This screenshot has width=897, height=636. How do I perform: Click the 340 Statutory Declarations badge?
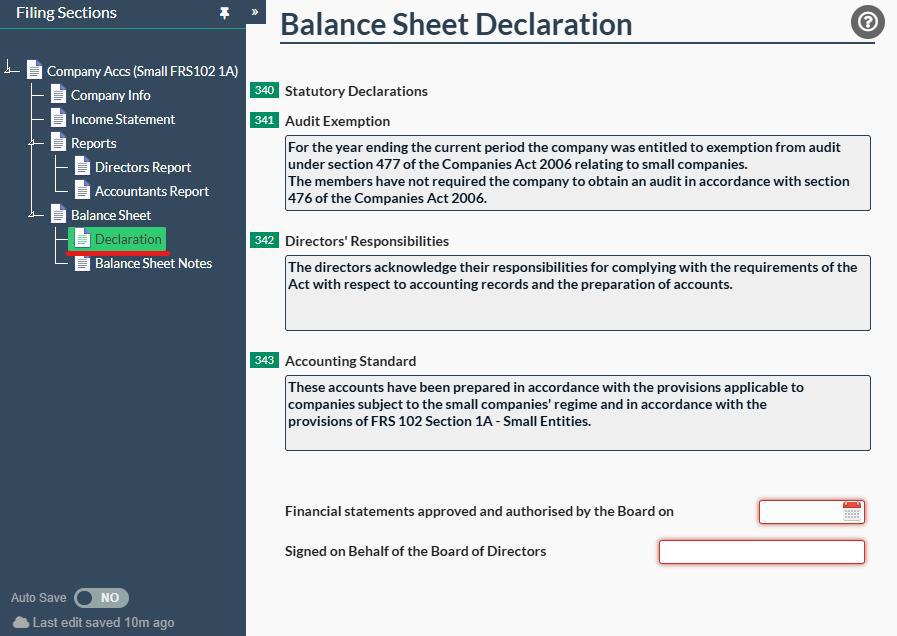coord(264,90)
